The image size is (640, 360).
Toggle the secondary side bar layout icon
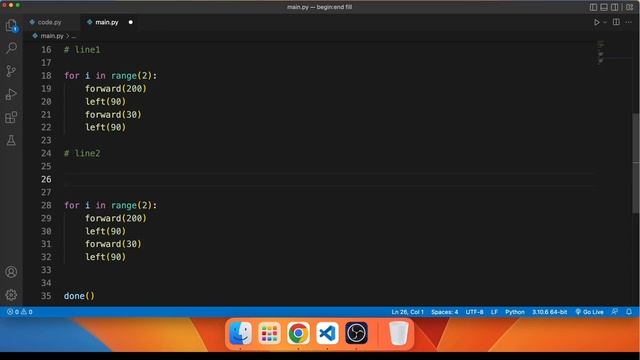tap(614, 7)
